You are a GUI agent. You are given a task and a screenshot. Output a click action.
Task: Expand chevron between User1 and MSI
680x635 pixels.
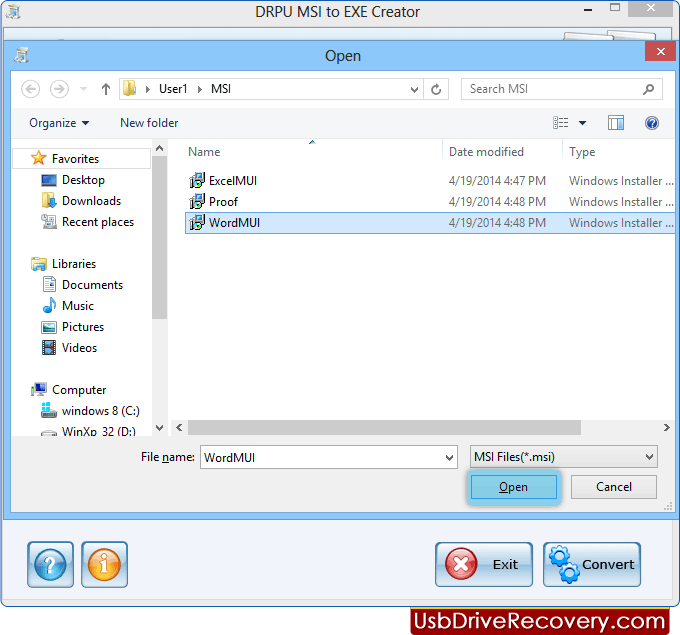[x=200, y=89]
